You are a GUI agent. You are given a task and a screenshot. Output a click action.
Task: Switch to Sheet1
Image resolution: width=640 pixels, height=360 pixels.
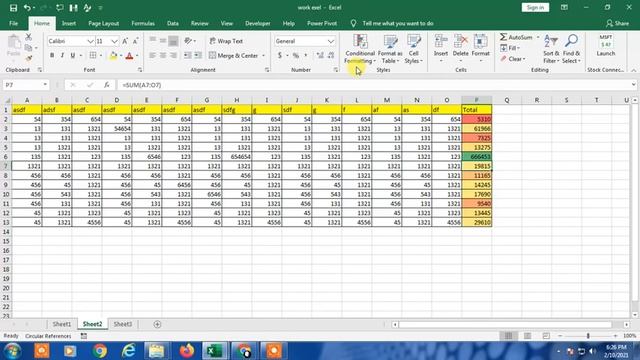[x=62, y=324]
